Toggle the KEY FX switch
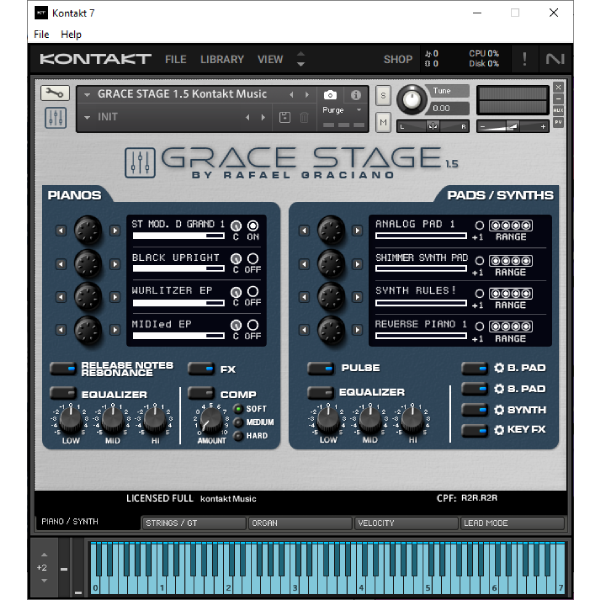 click(x=474, y=430)
